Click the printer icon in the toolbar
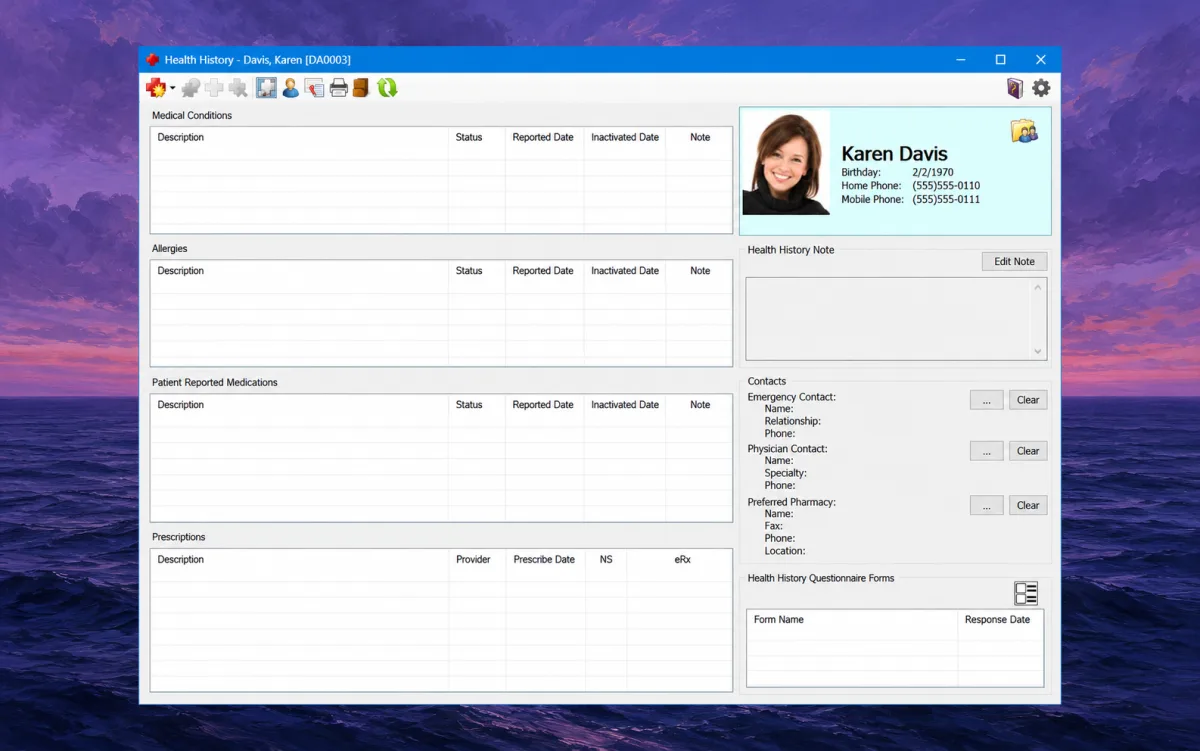The image size is (1200, 751). click(x=339, y=88)
